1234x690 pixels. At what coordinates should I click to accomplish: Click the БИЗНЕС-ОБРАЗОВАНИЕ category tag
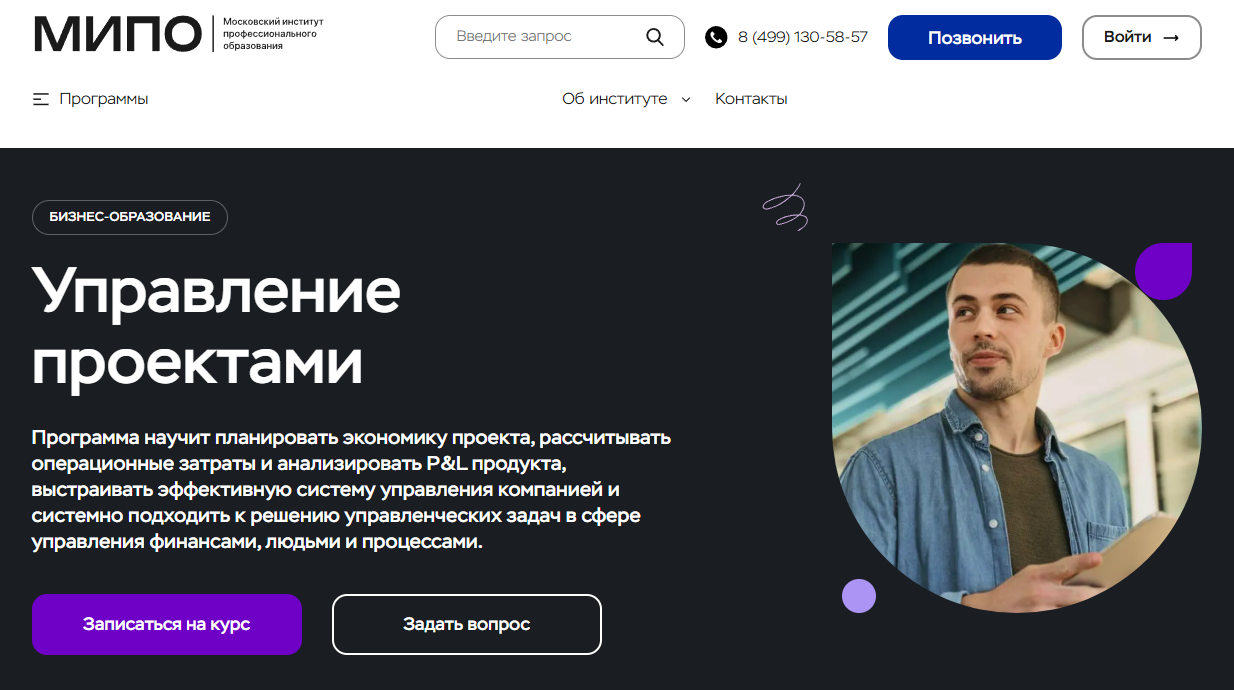130,217
